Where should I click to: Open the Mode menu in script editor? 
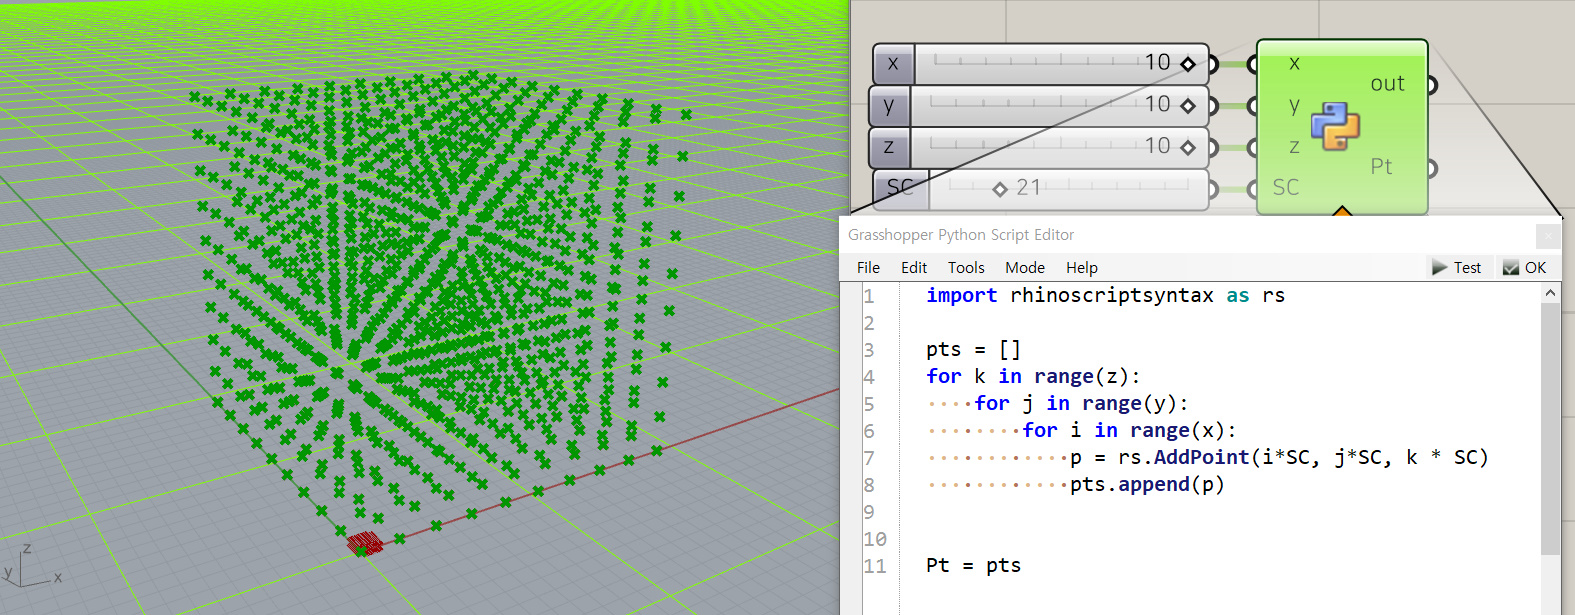click(1024, 267)
